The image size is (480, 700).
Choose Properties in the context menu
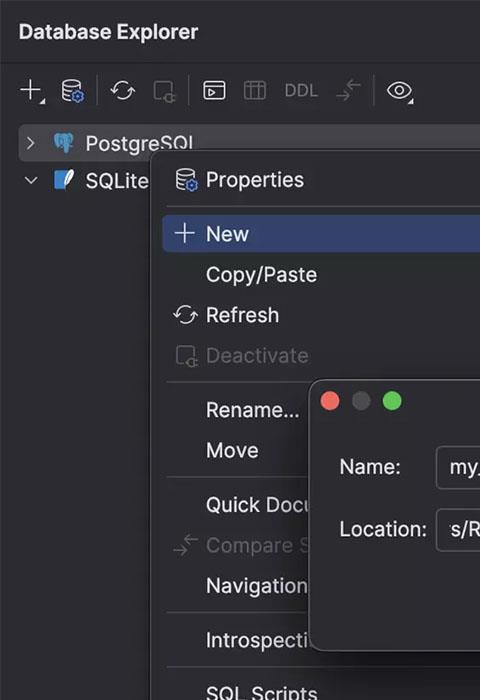tap(255, 180)
